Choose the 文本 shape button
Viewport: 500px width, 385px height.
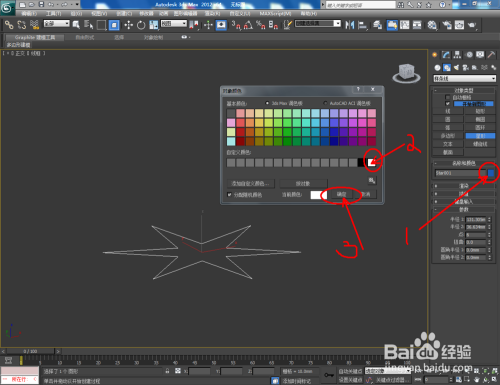[448, 144]
